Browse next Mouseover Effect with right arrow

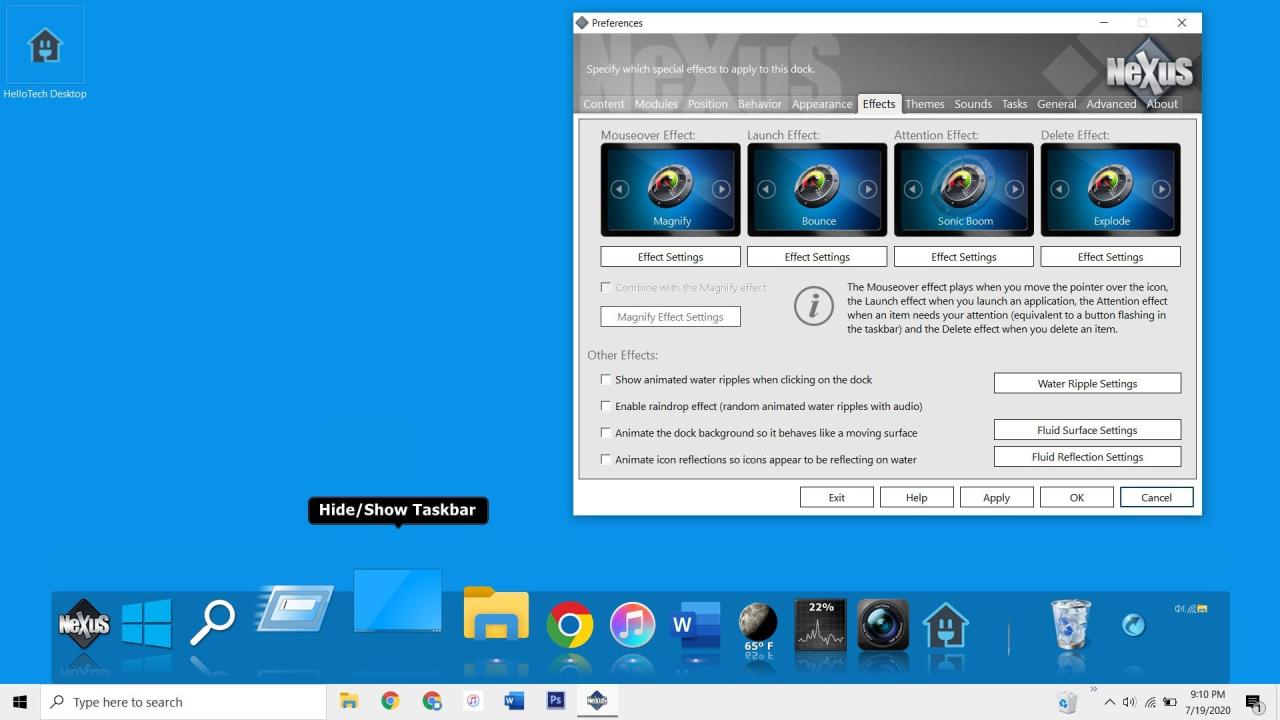pos(721,189)
